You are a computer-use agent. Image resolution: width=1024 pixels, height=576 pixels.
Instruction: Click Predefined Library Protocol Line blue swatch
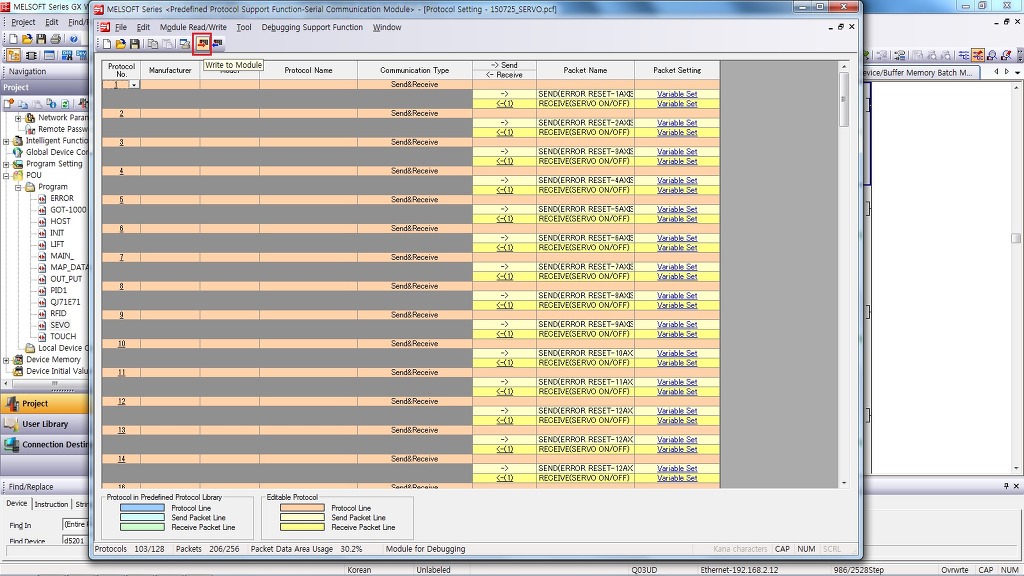(142, 508)
